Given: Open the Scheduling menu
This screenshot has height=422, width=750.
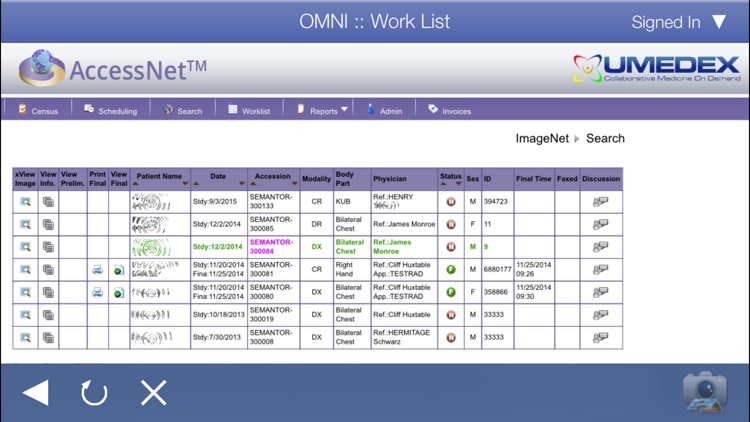Looking at the screenshot, I should pyautogui.click(x=110, y=111).
